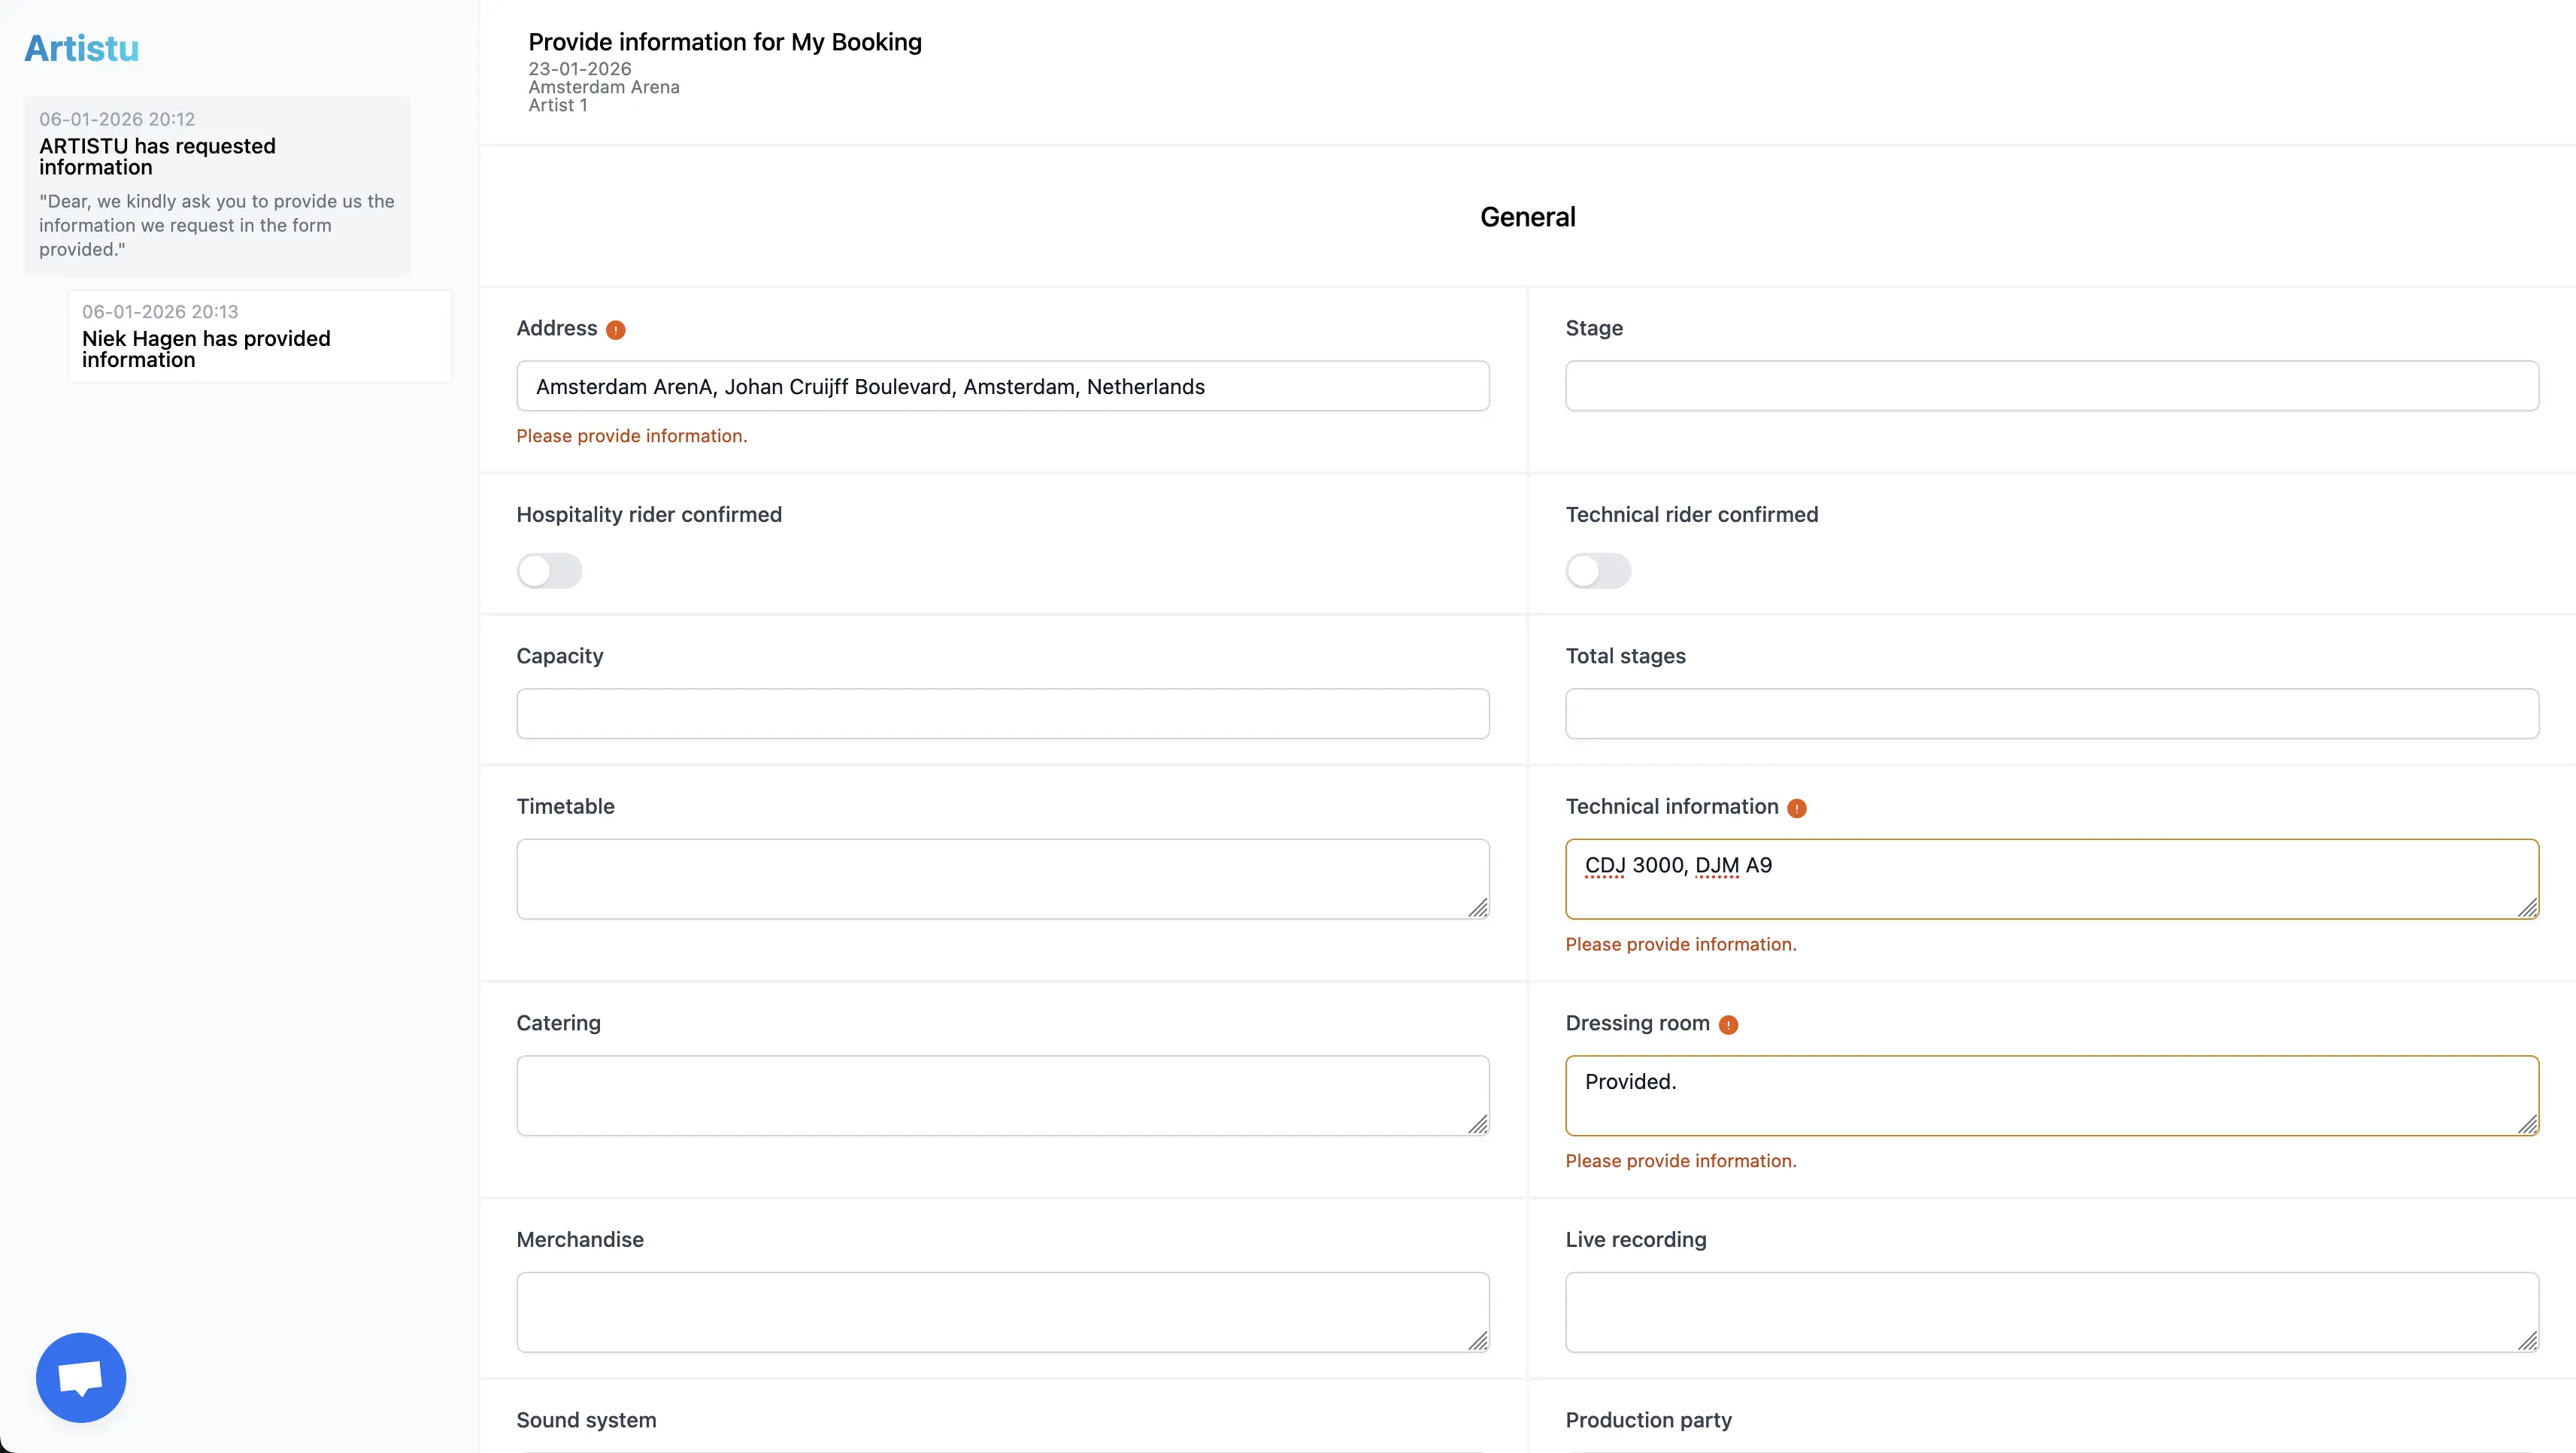
Task: Open the chat support bubble icon
Action: tap(81, 1376)
